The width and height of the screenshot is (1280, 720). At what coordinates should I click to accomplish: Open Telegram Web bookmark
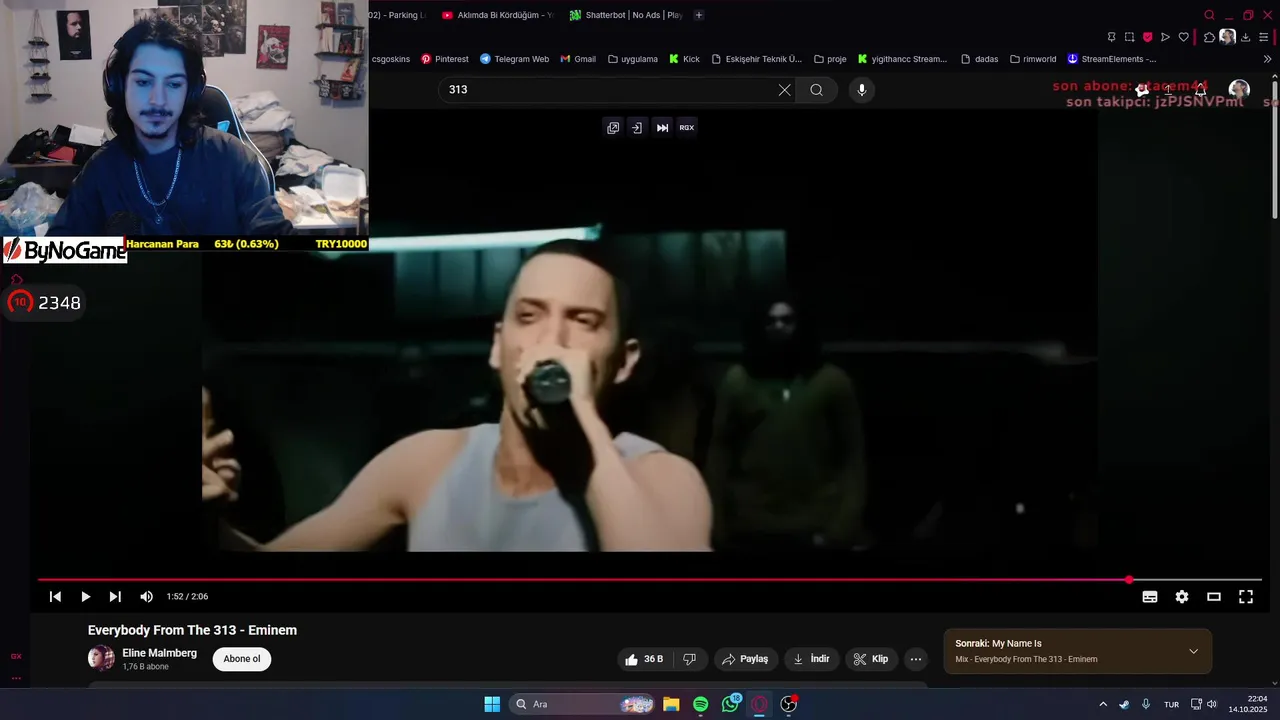(x=514, y=59)
